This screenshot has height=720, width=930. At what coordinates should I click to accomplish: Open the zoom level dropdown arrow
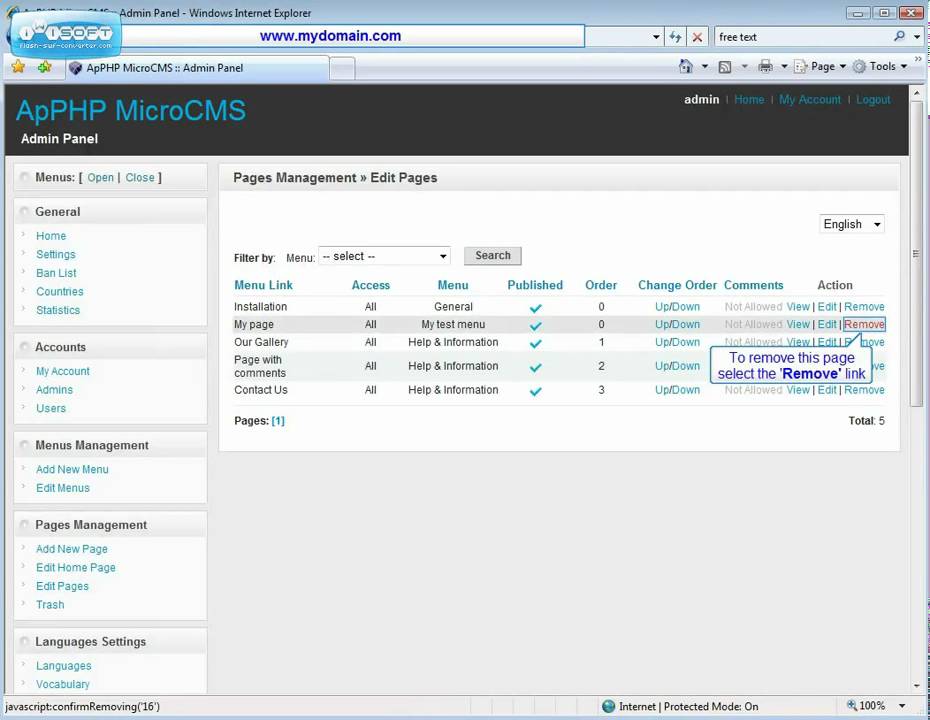point(902,706)
